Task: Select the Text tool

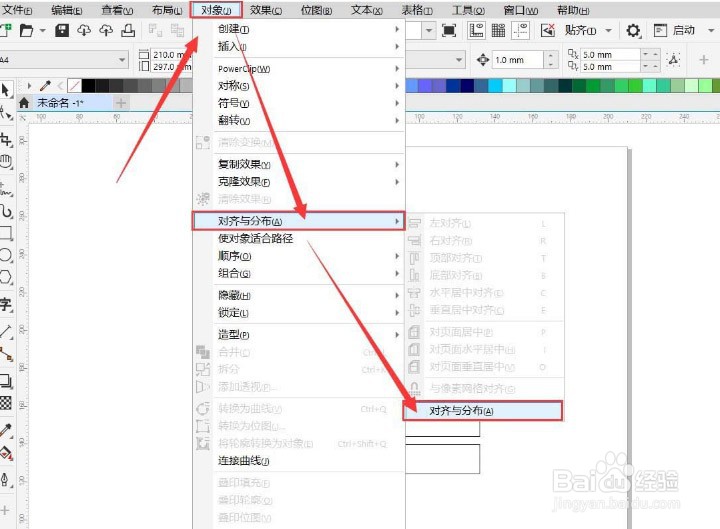Action: point(6,304)
